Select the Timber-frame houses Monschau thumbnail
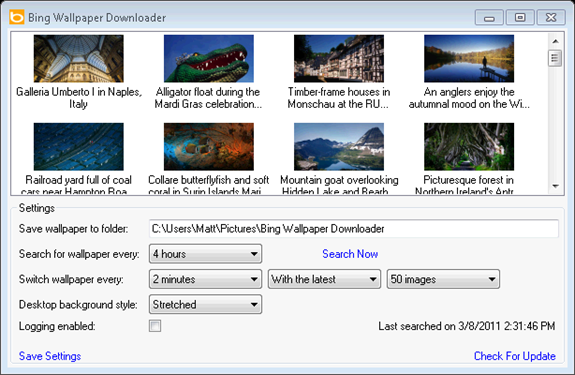Image resolution: width=575 pixels, height=375 pixels. [339, 59]
